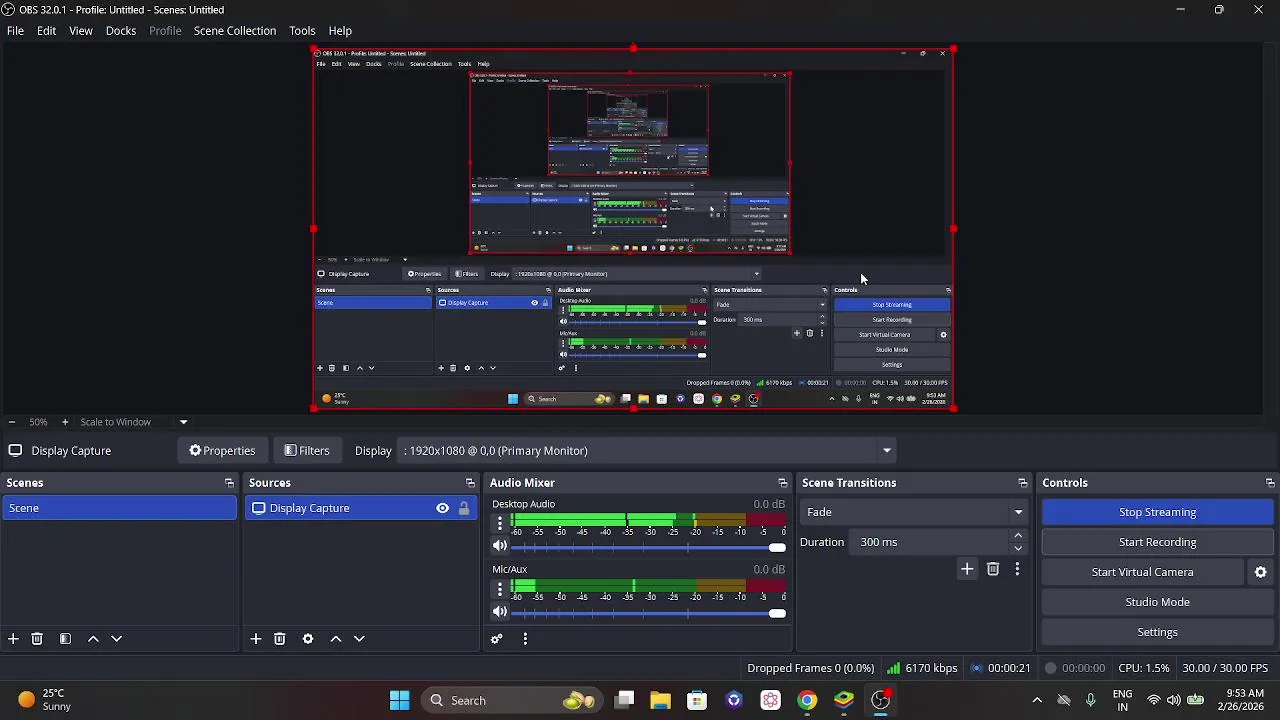Open transition properties three-dot menu
Image resolution: width=1280 pixels, height=720 pixels.
(1017, 569)
